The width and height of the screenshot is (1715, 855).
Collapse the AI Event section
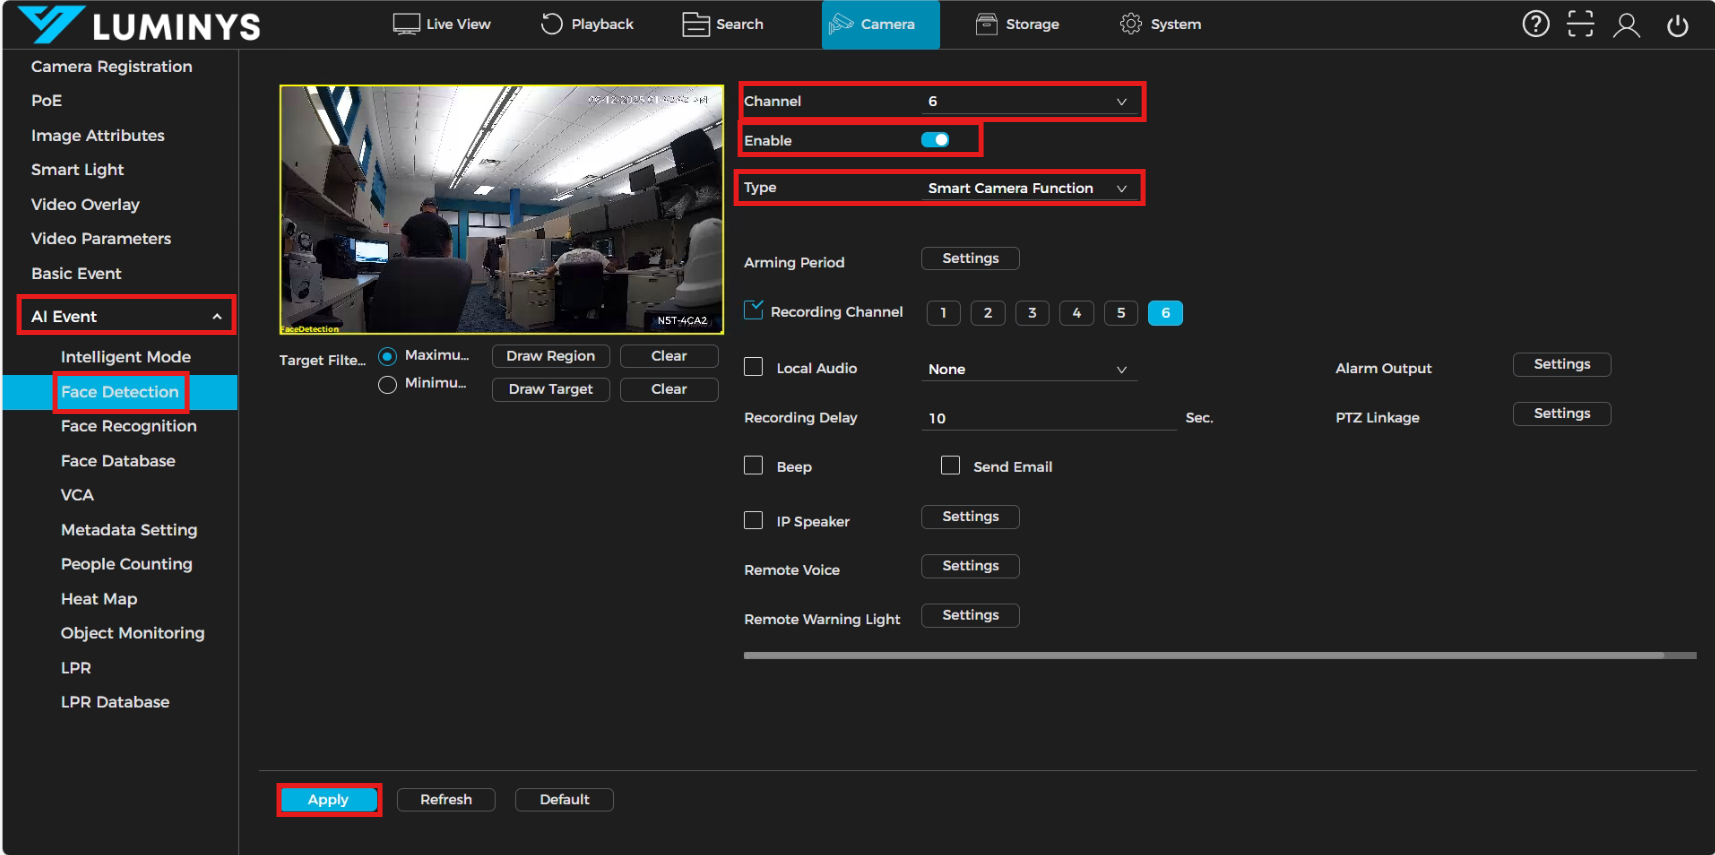(216, 316)
